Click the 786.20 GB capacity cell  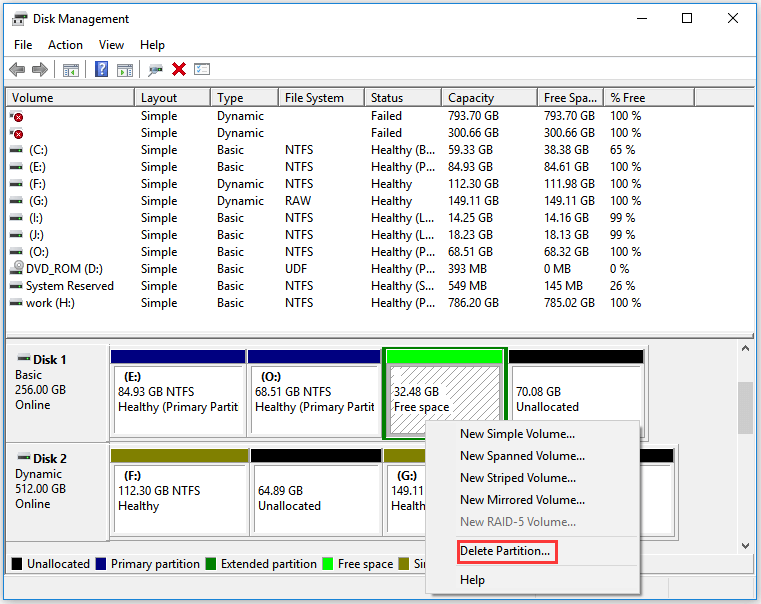(473, 303)
